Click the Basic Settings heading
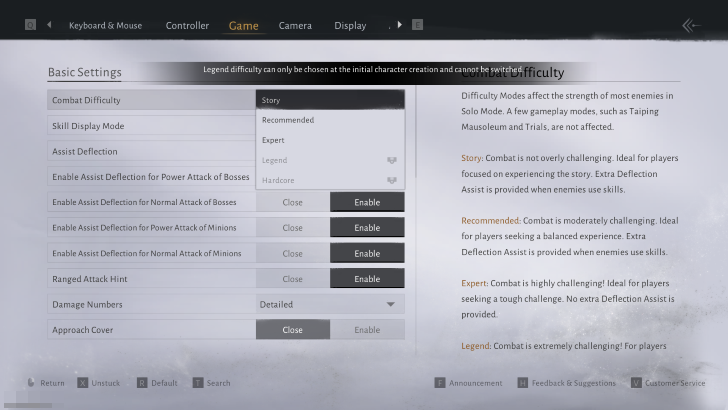The width and height of the screenshot is (728, 410). pyautogui.click(x=84, y=72)
